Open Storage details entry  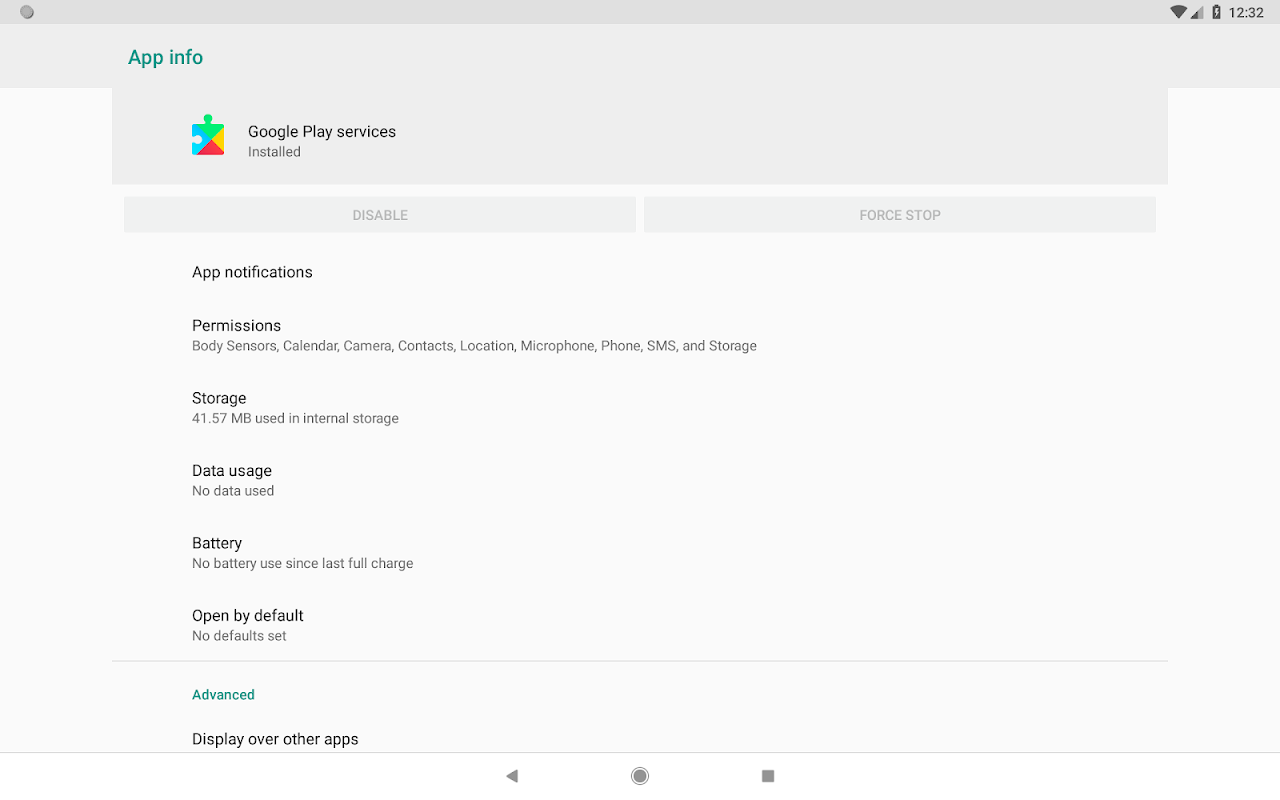640,407
